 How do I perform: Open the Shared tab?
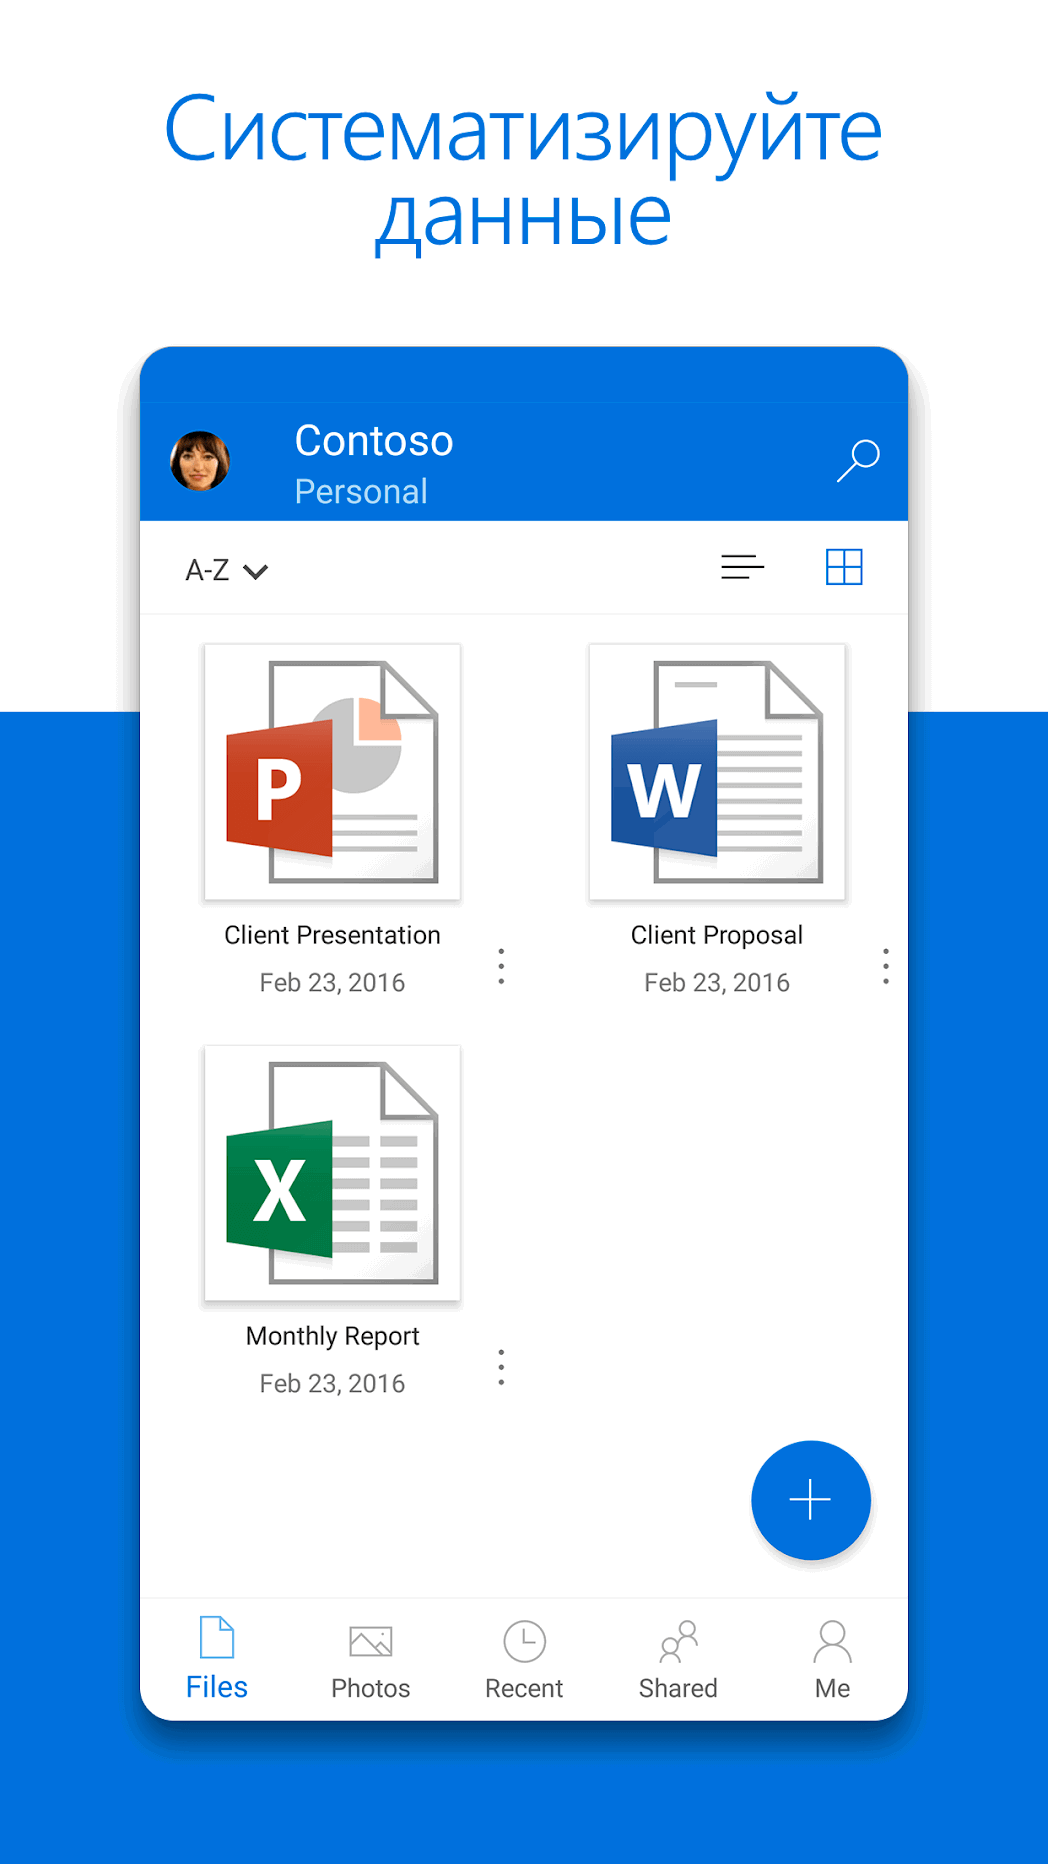click(678, 1662)
